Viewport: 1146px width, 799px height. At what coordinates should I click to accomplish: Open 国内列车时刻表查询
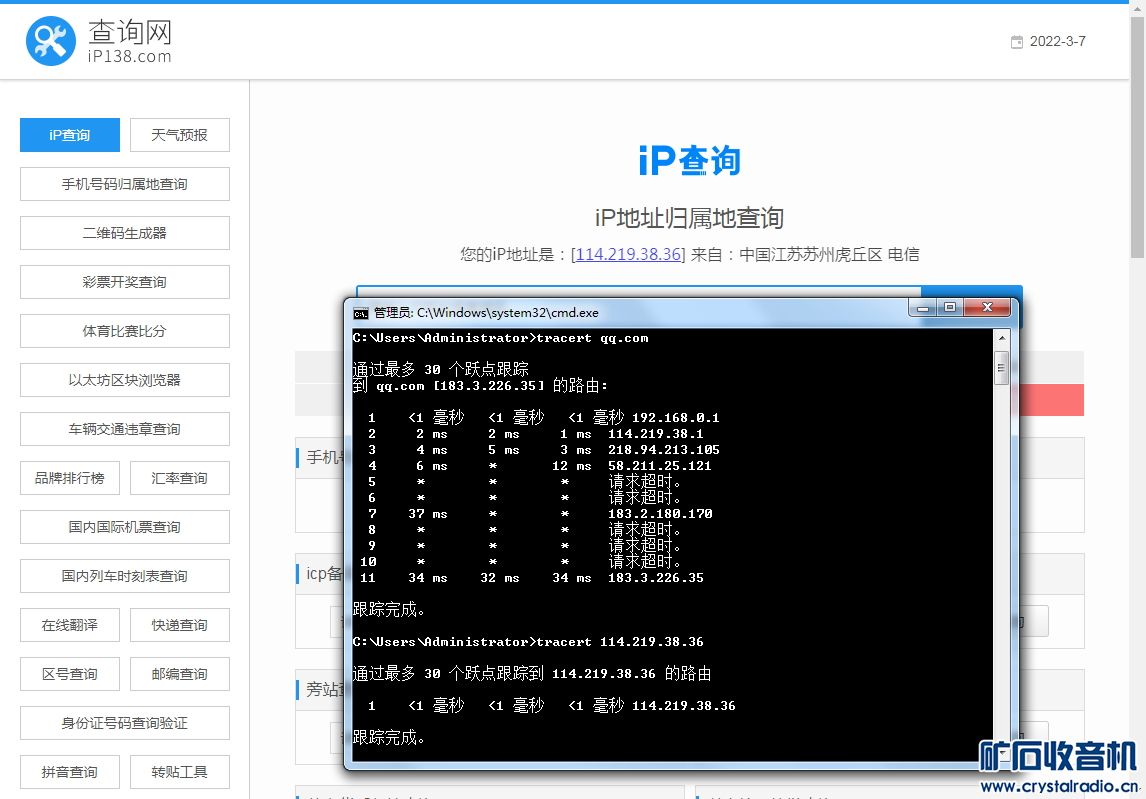click(x=125, y=576)
